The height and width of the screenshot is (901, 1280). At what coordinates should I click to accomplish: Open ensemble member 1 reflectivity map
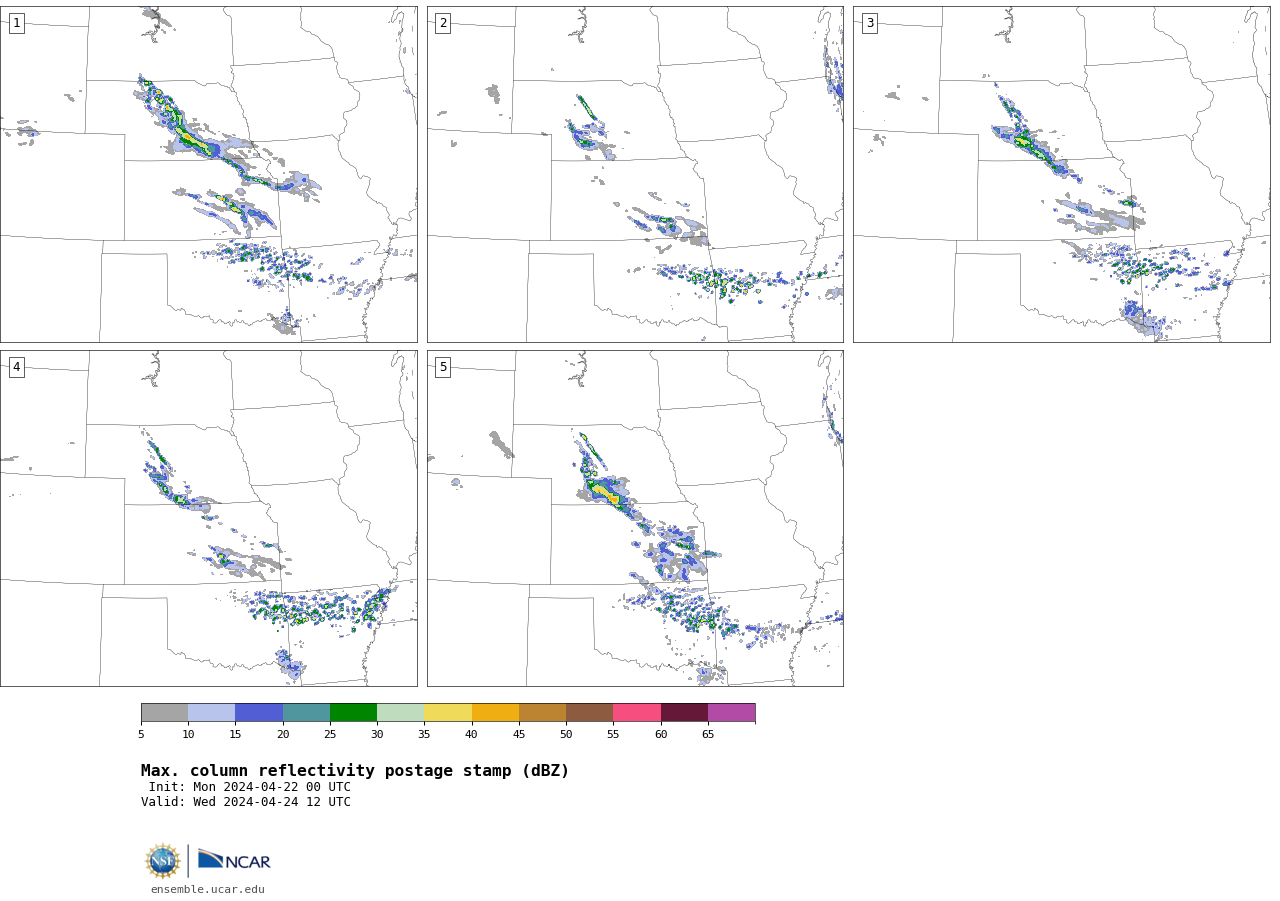pos(209,174)
